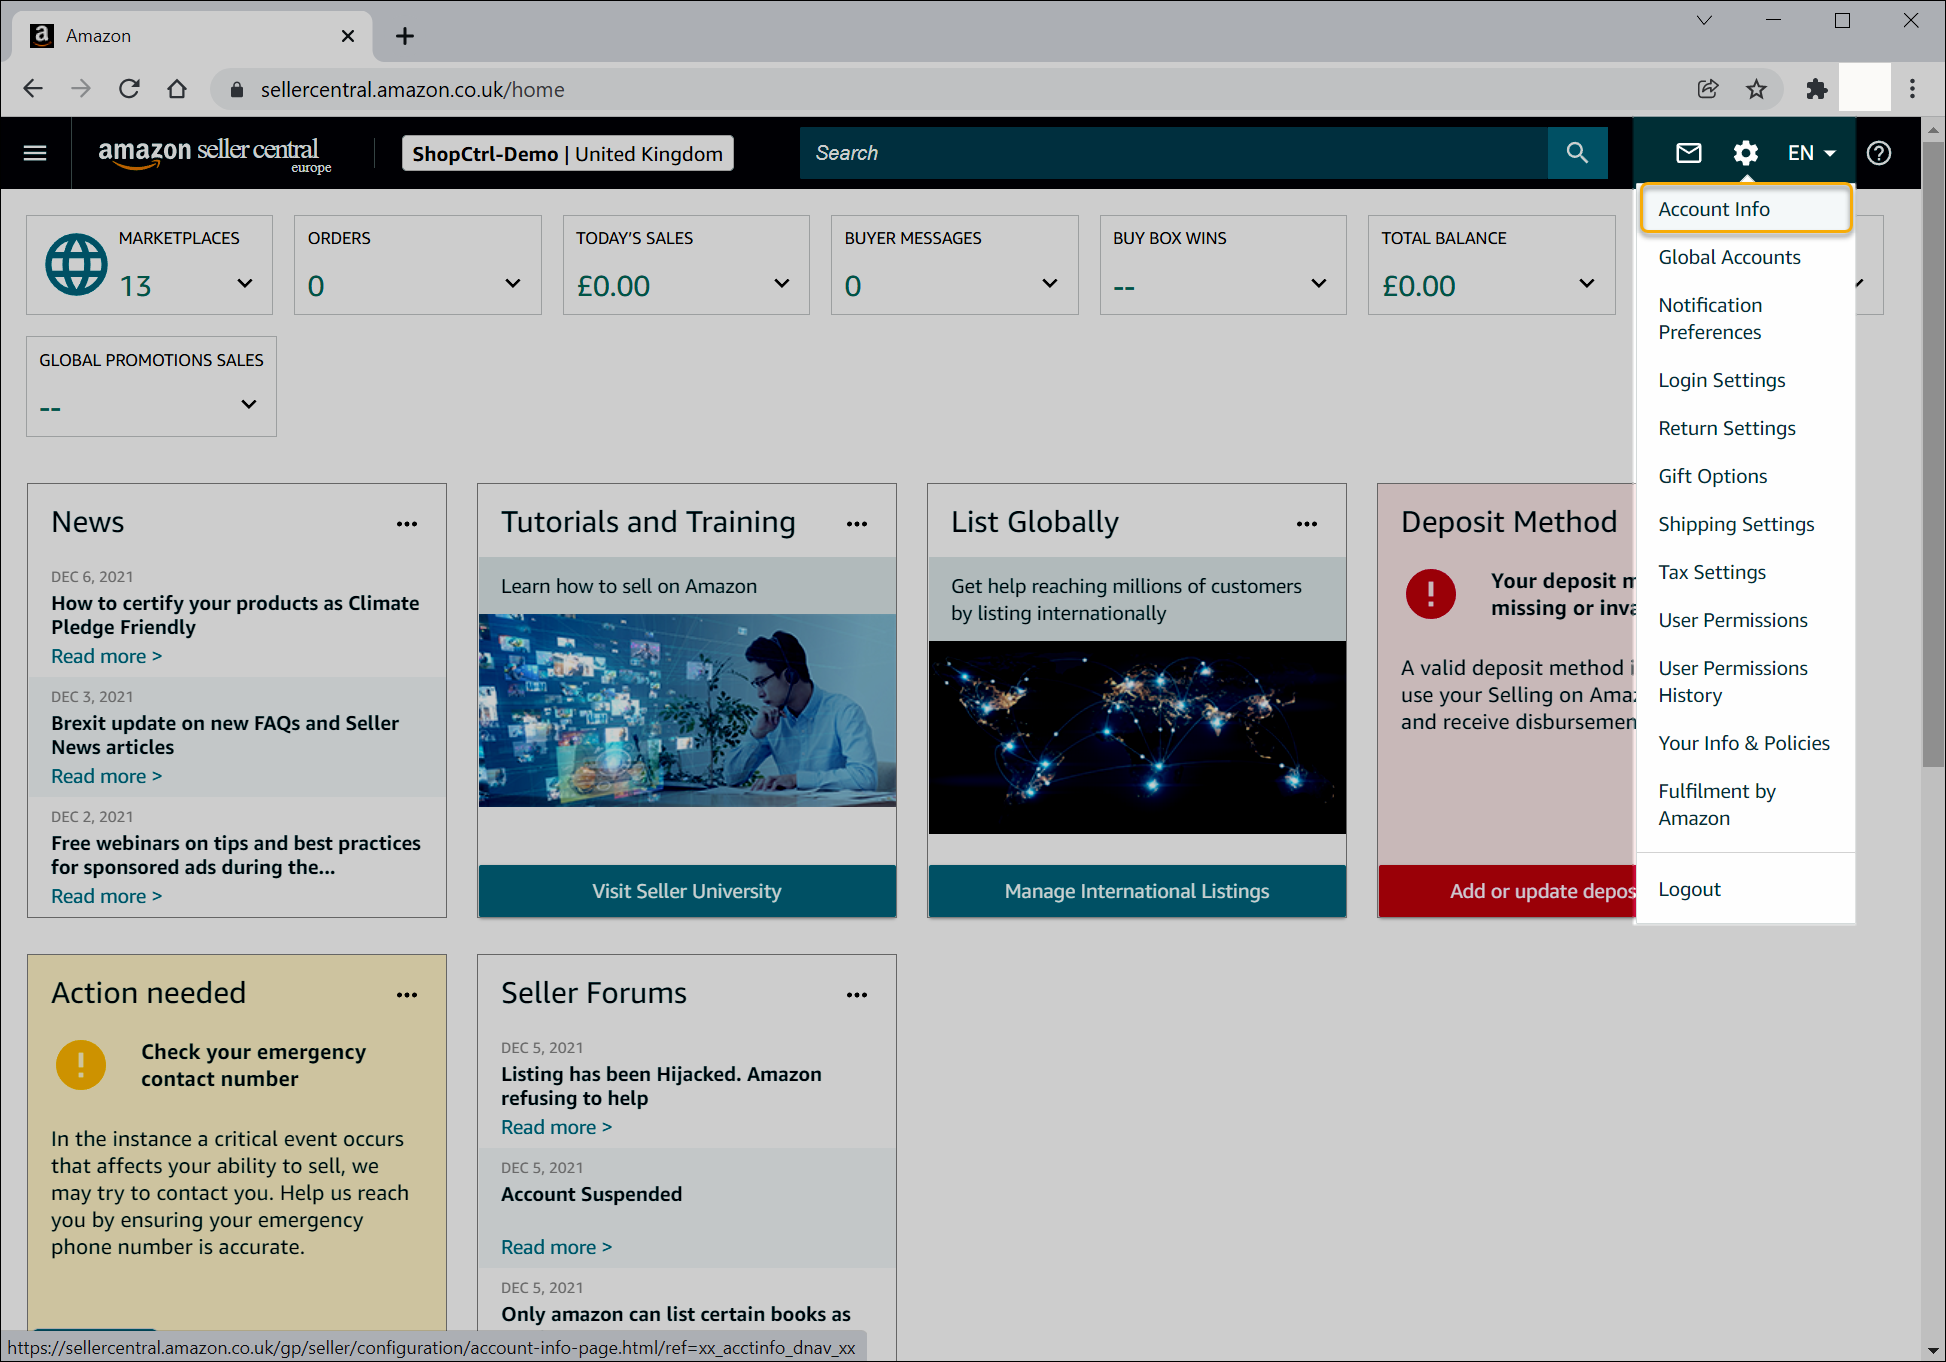Click the site lock icon in the address bar
1946x1362 pixels.
[237, 89]
